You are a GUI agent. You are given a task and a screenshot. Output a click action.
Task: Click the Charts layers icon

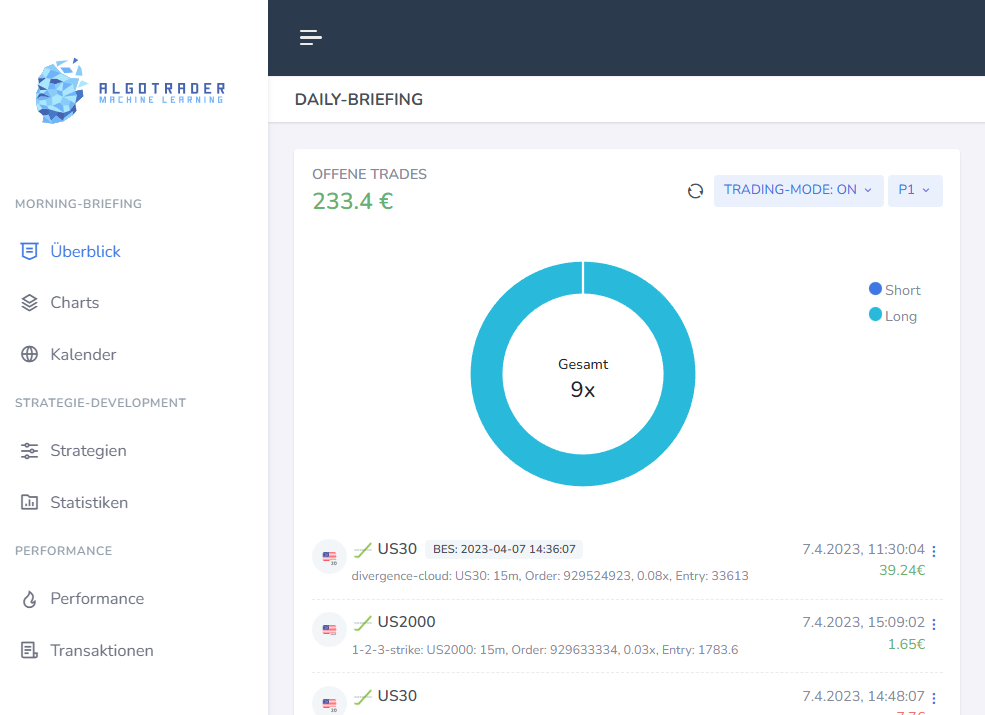pos(30,303)
